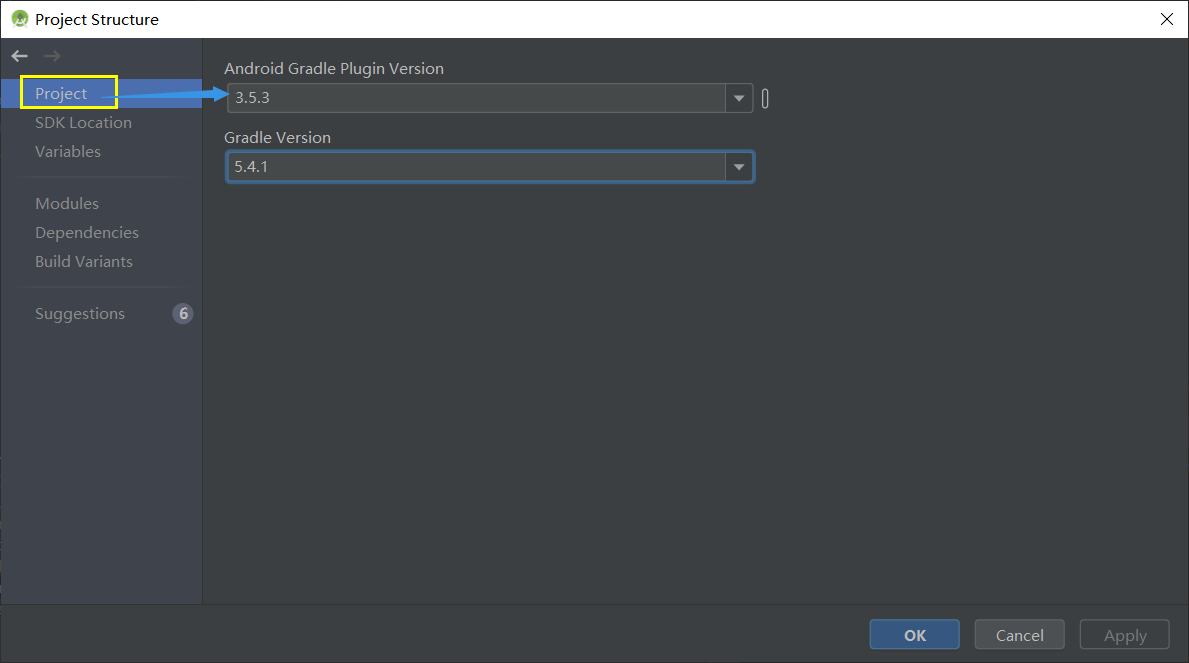This screenshot has height=663, width=1189.
Task: Click the Suggestions count badge showing 6
Action: coord(182,313)
